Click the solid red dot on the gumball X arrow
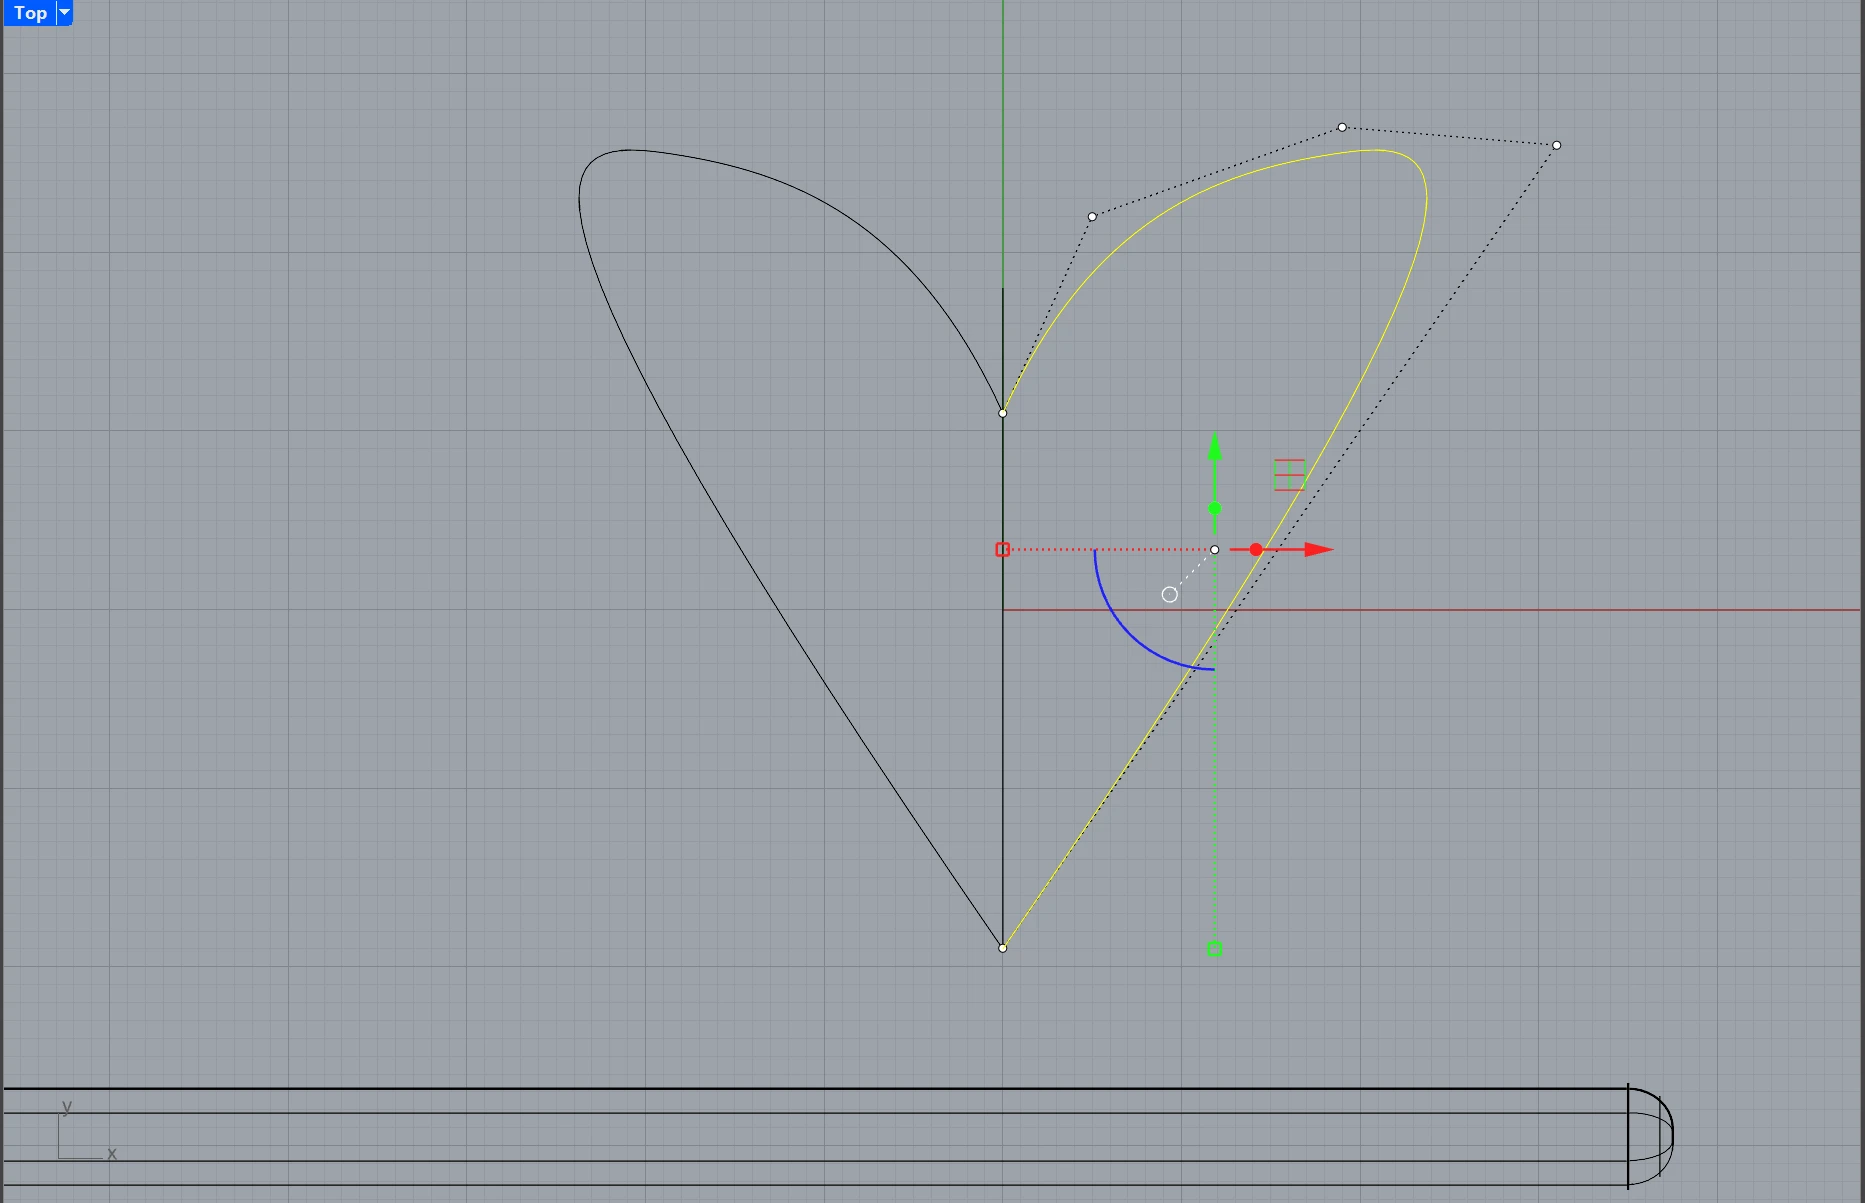Image resolution: width=1865 pixels, height=1203 pixels. point(1256,549)
